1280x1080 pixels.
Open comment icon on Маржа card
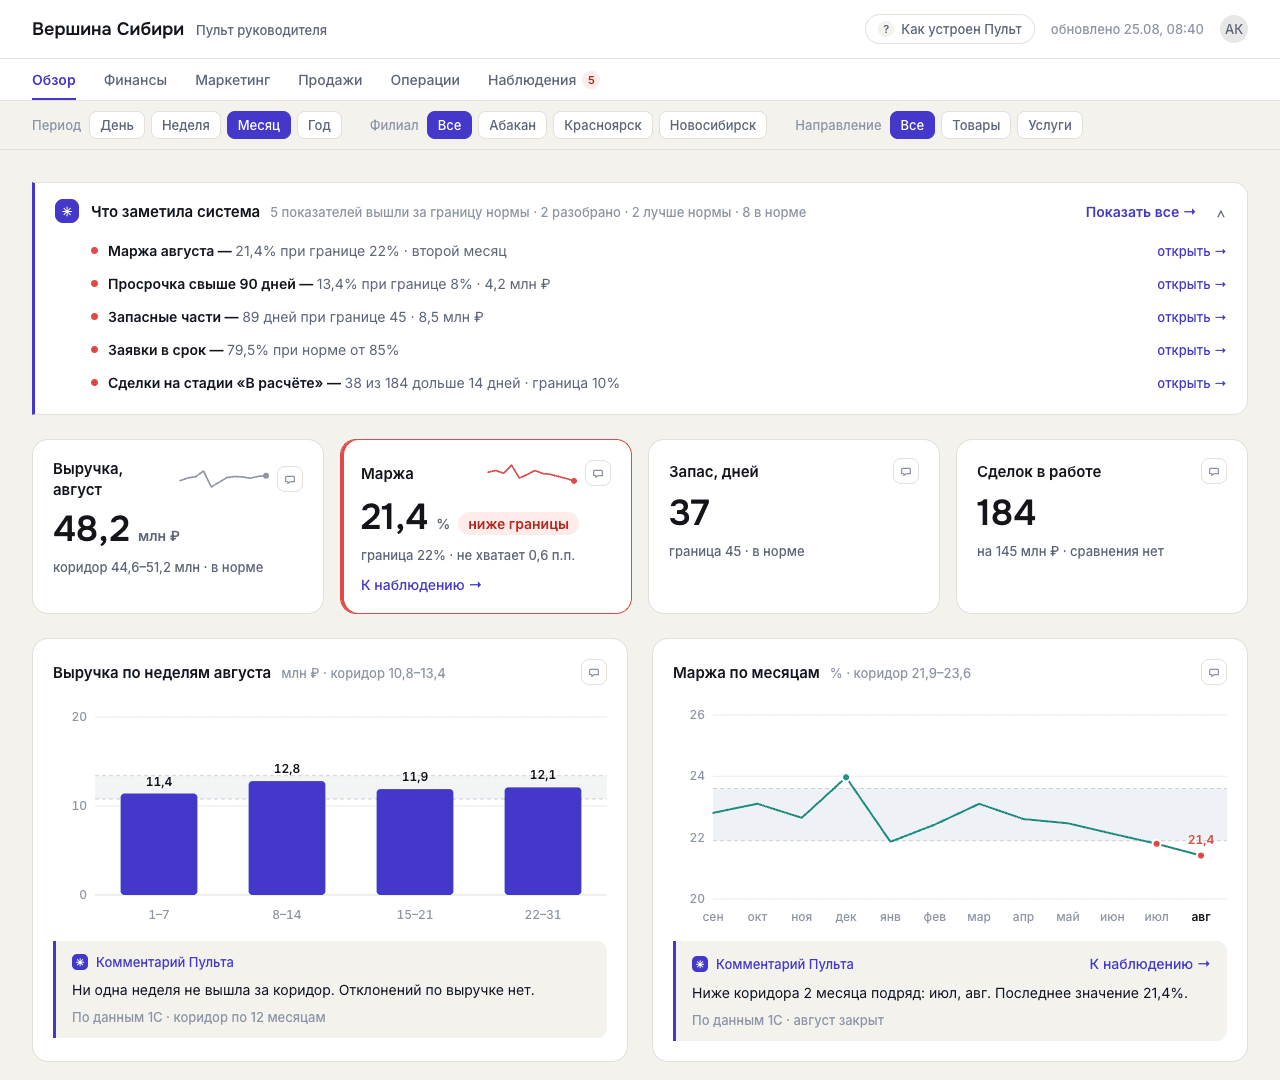(598, 473)
